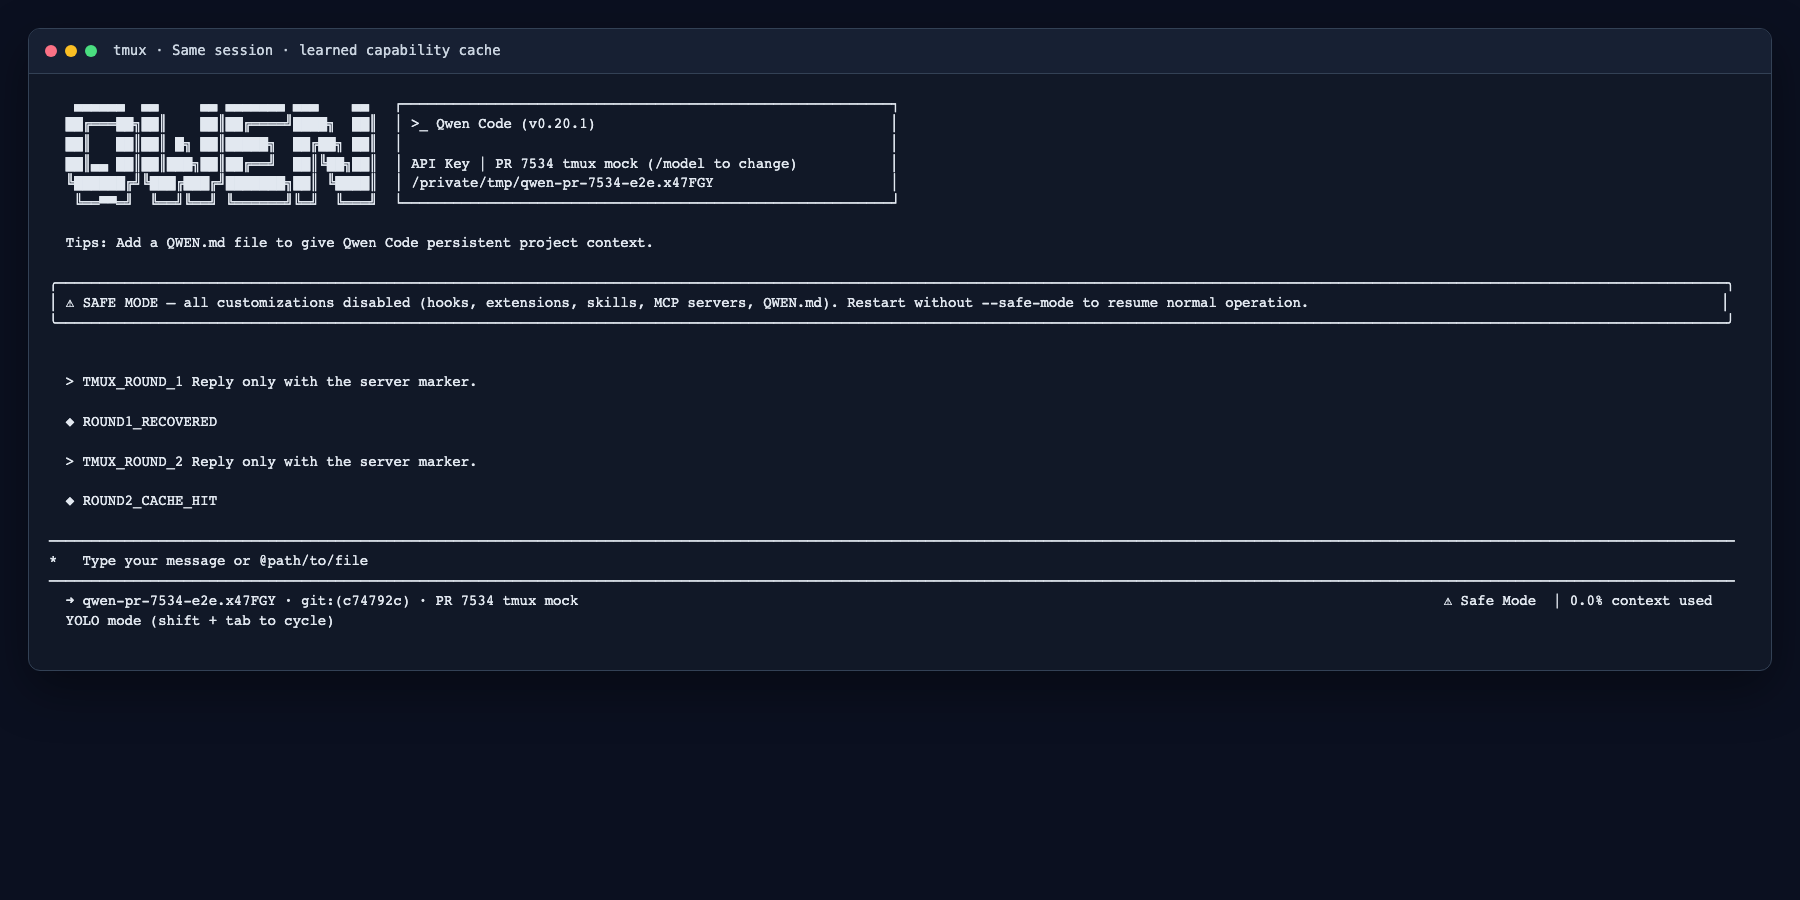This screenshot has width=1800, height=900.
Task: Click the "0.0% context used" indicator
Action: (x=1641, y=601)
